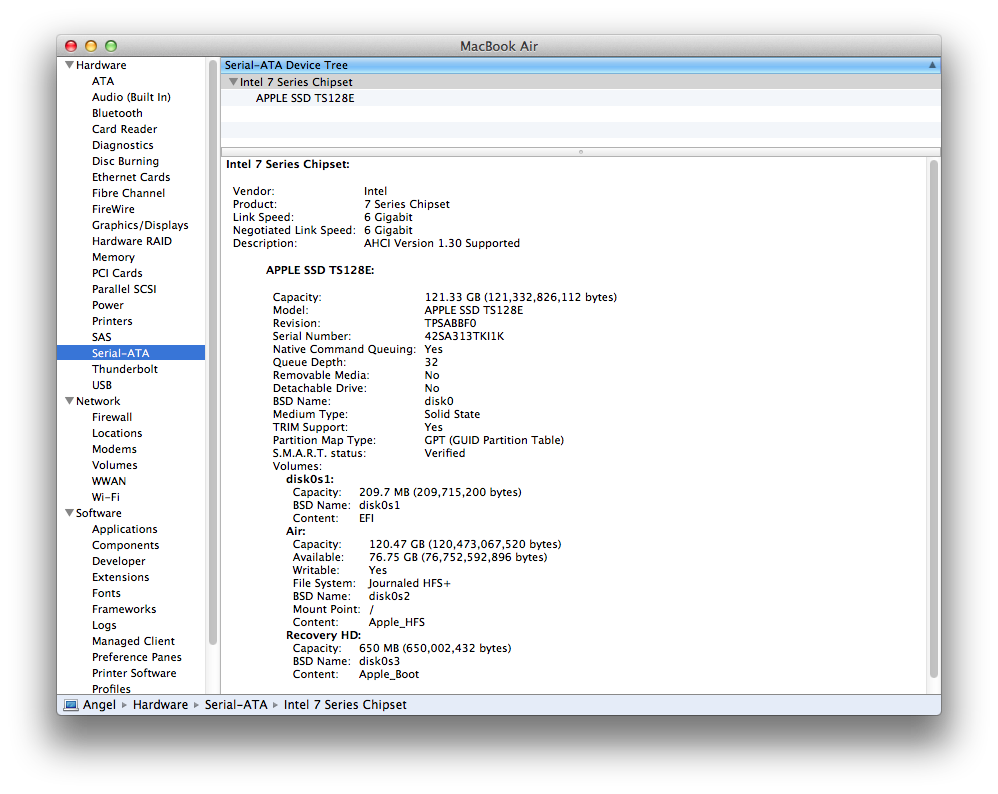Image resolution: width=998 pixels, height=794 pixels.
Task: Open Firewall under Network
Action: click(112, 417)
